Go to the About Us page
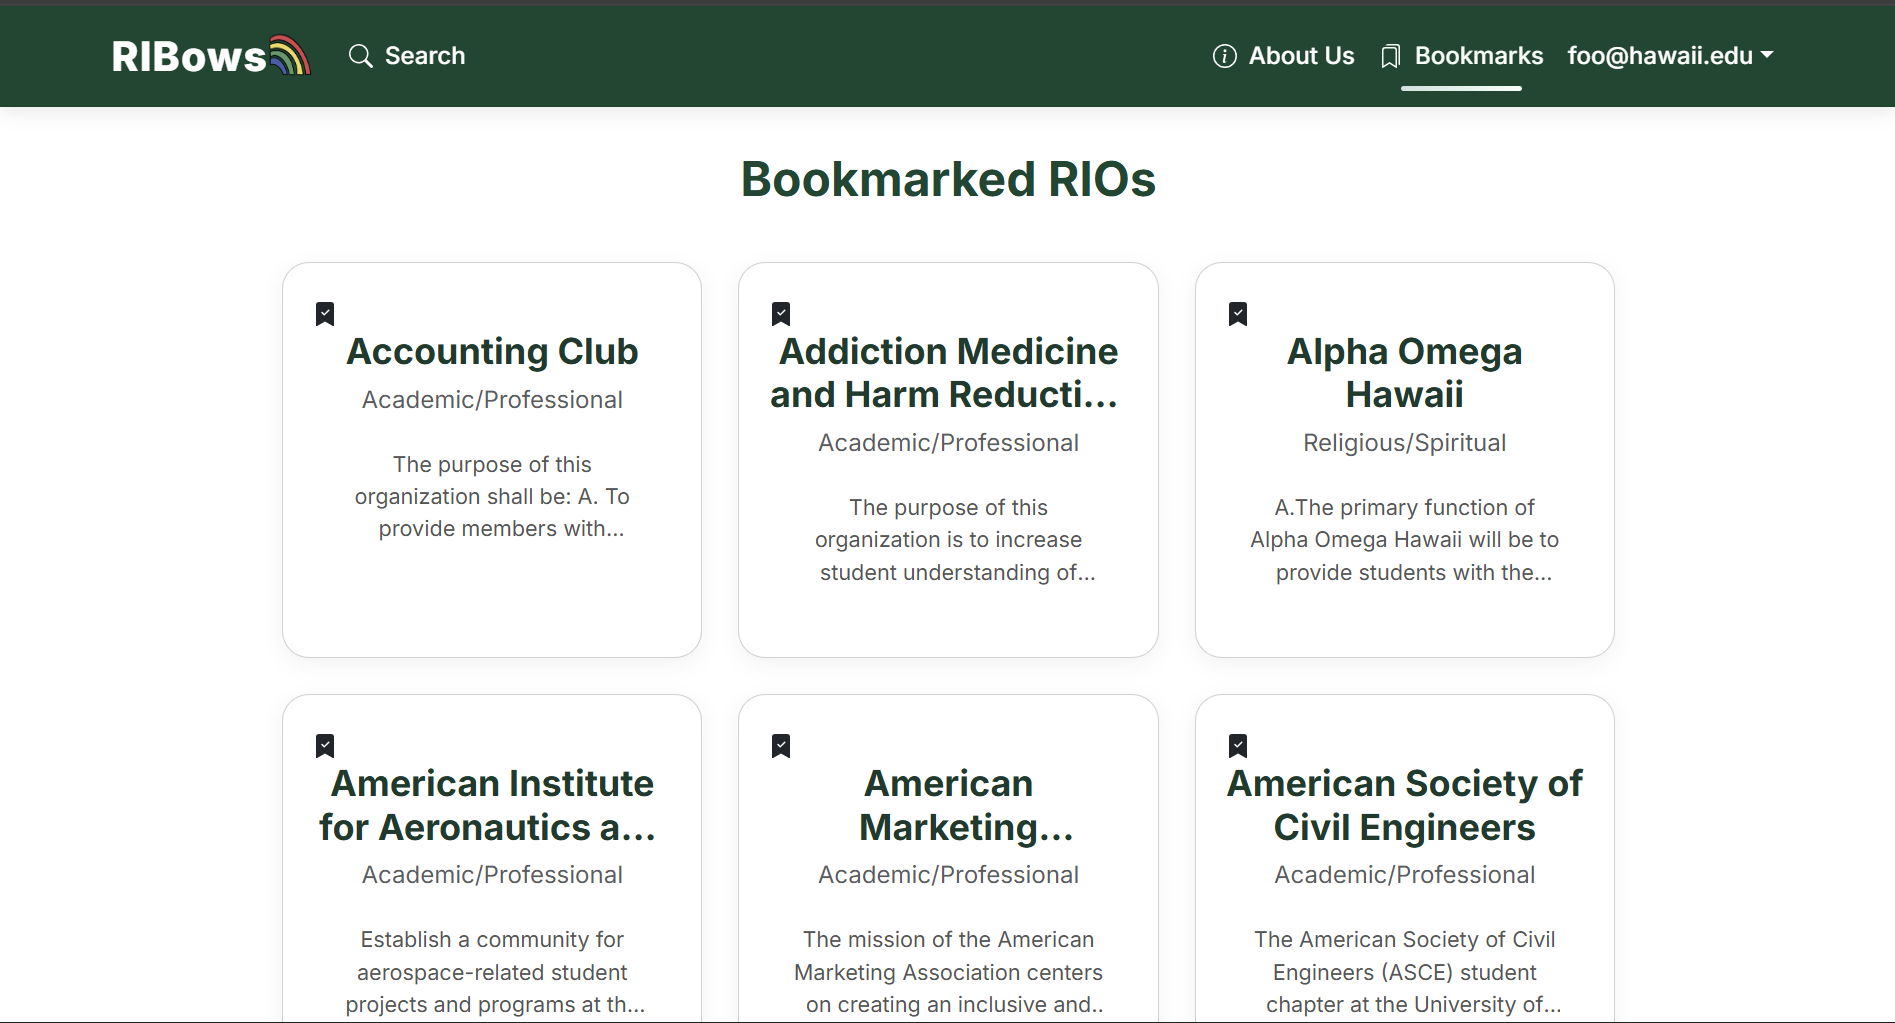 point(1301,56)
